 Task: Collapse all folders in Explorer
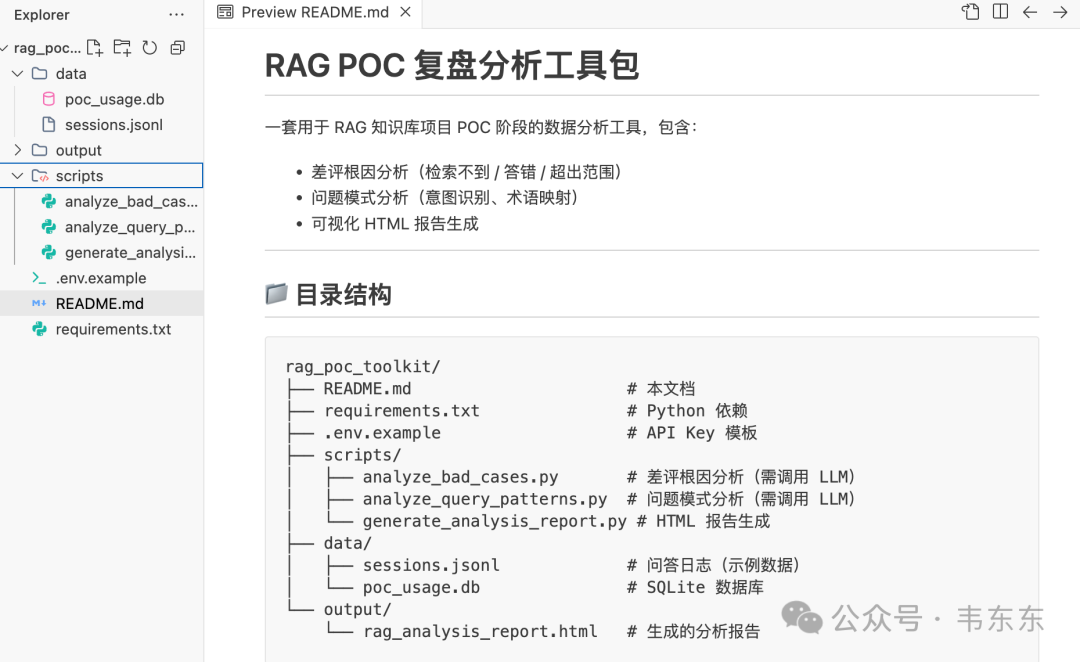(178, 48)
